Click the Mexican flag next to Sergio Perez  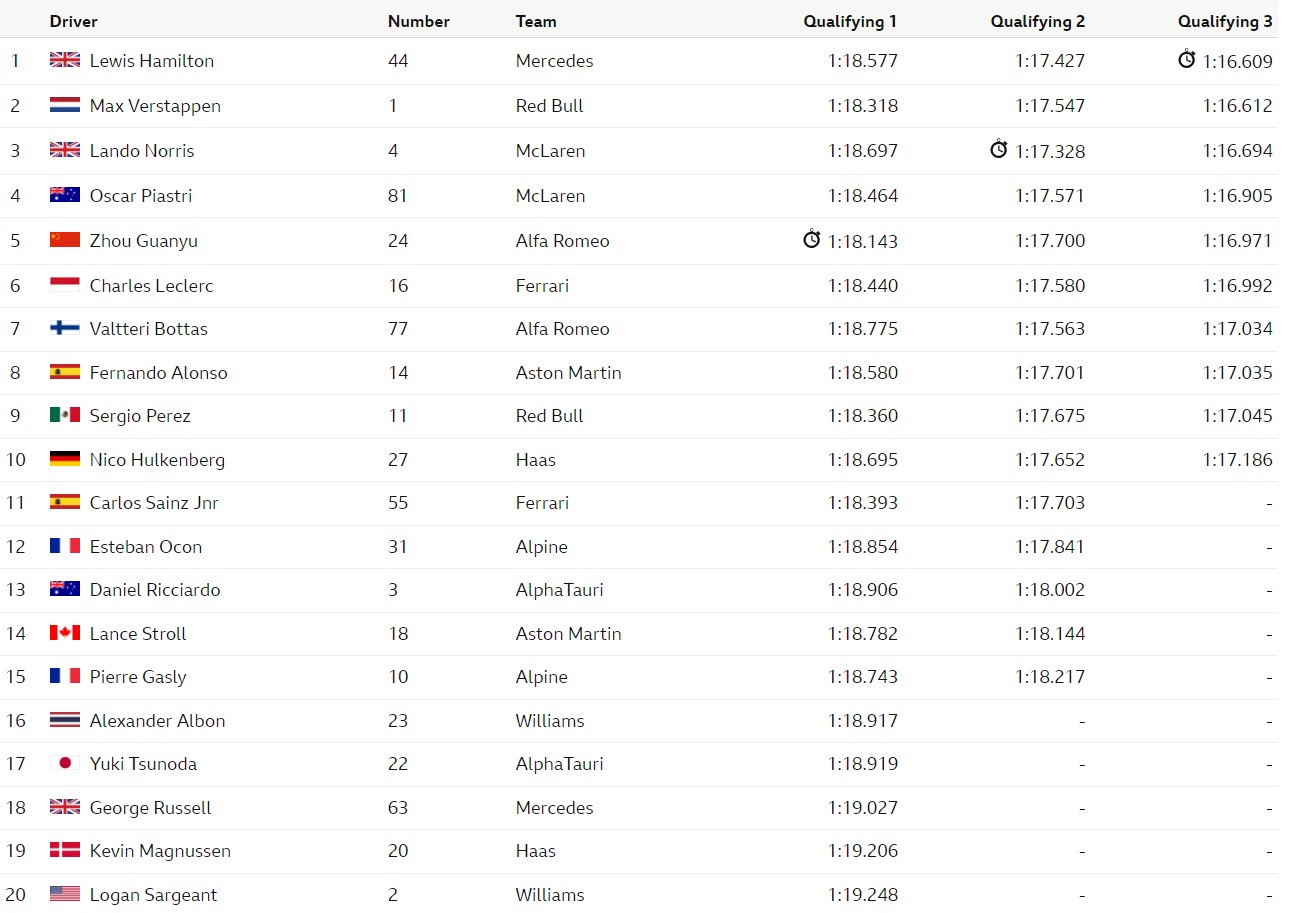click(x=65, y=415)
